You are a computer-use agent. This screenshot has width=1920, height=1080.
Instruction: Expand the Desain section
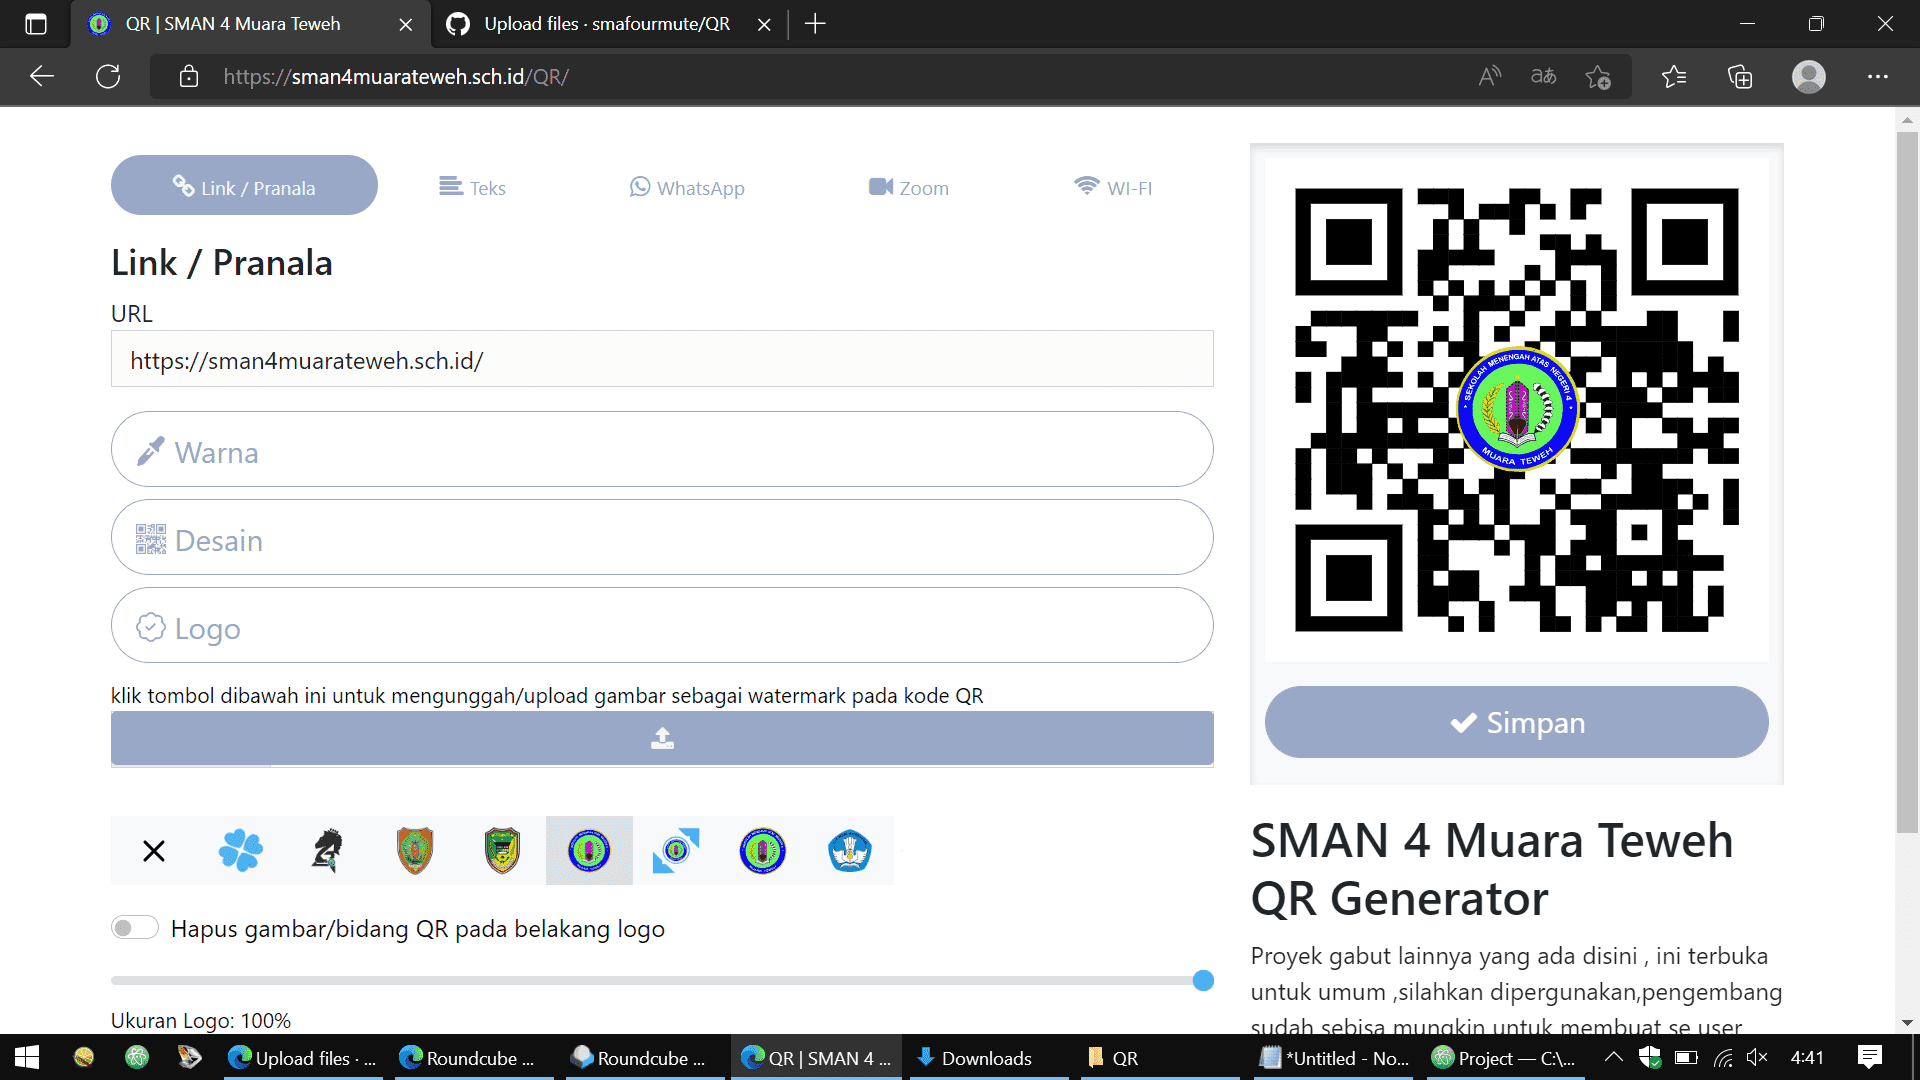point(662,538)
